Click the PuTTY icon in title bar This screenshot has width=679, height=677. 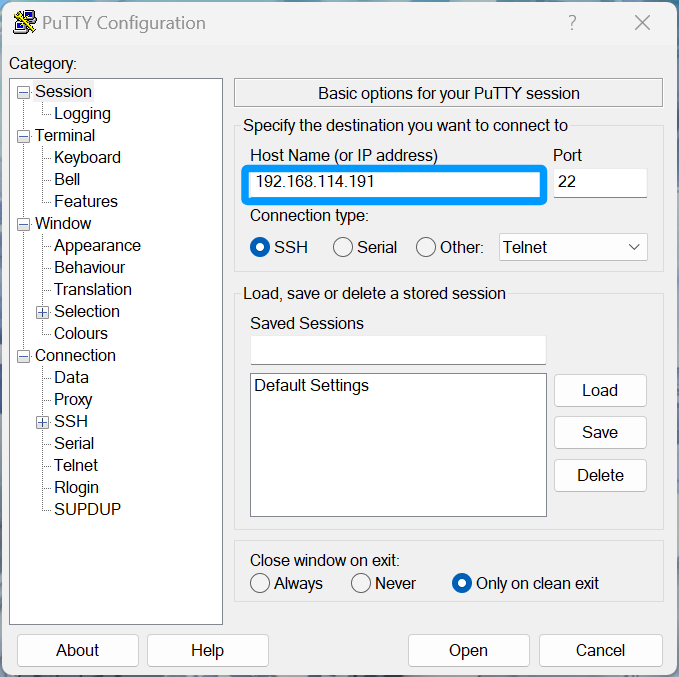point(25,23)
